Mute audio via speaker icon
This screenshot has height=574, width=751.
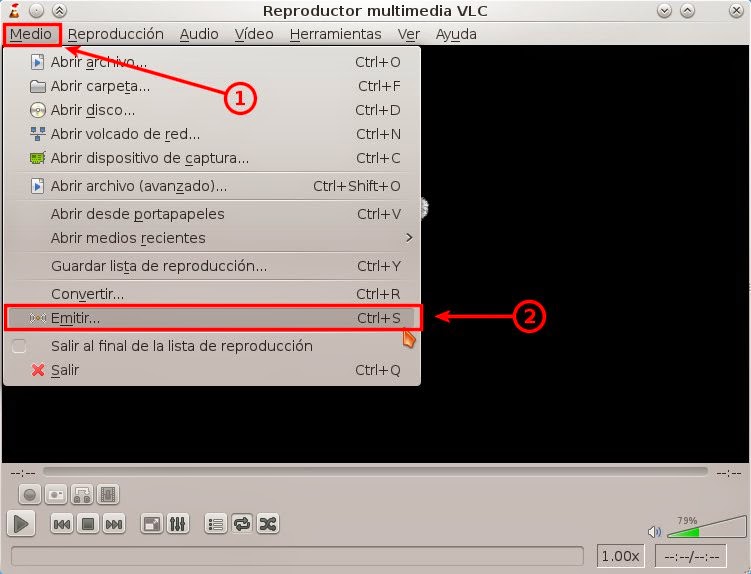click(x=654, y=532)
